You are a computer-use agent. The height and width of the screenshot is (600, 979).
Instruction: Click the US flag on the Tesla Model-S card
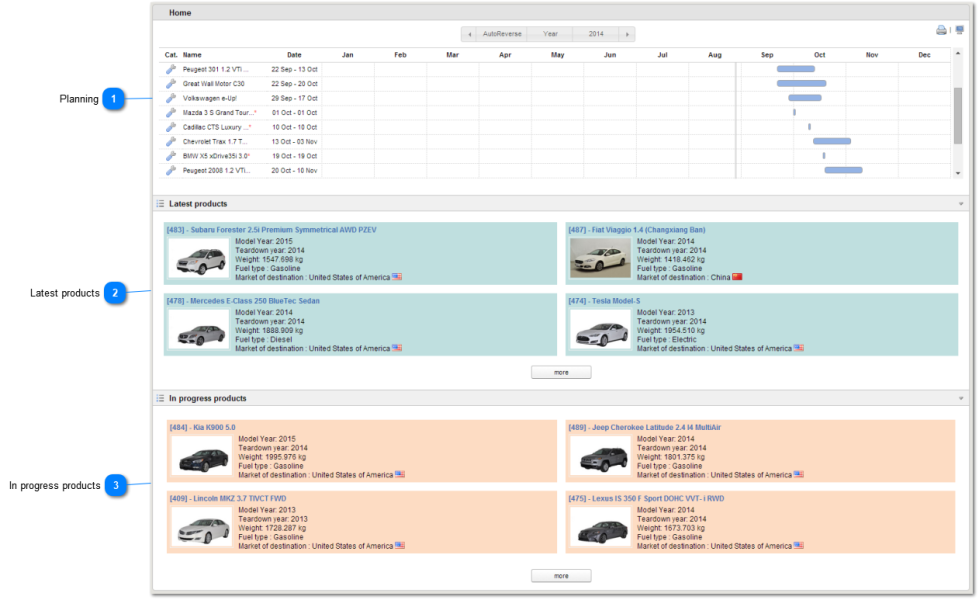(799, 348)
